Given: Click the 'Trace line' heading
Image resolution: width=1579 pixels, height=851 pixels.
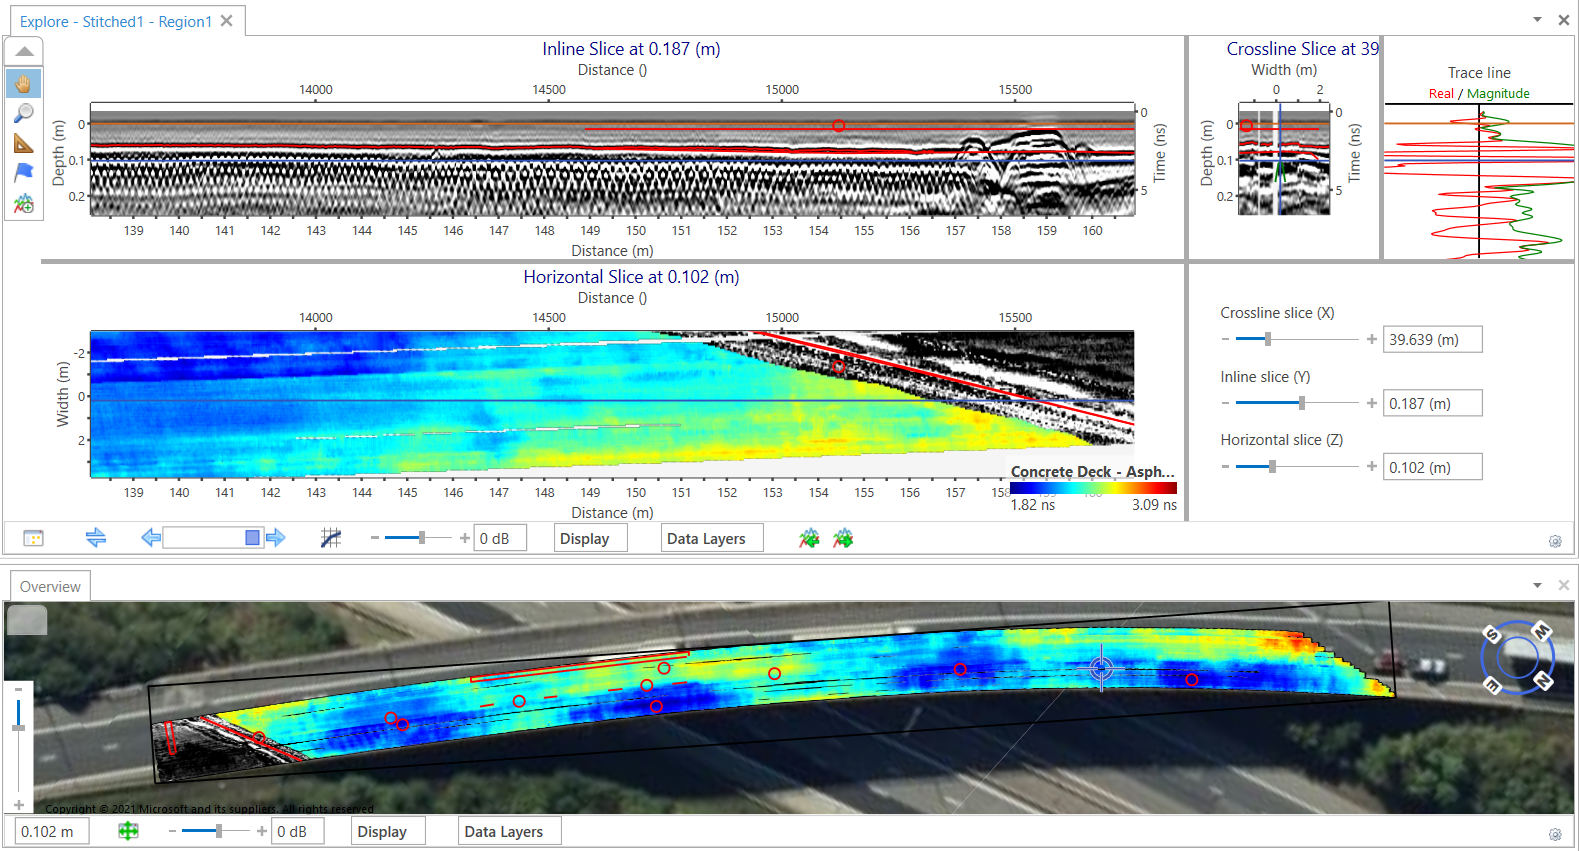Looking at the screenshot, I should click(1479, 73).
